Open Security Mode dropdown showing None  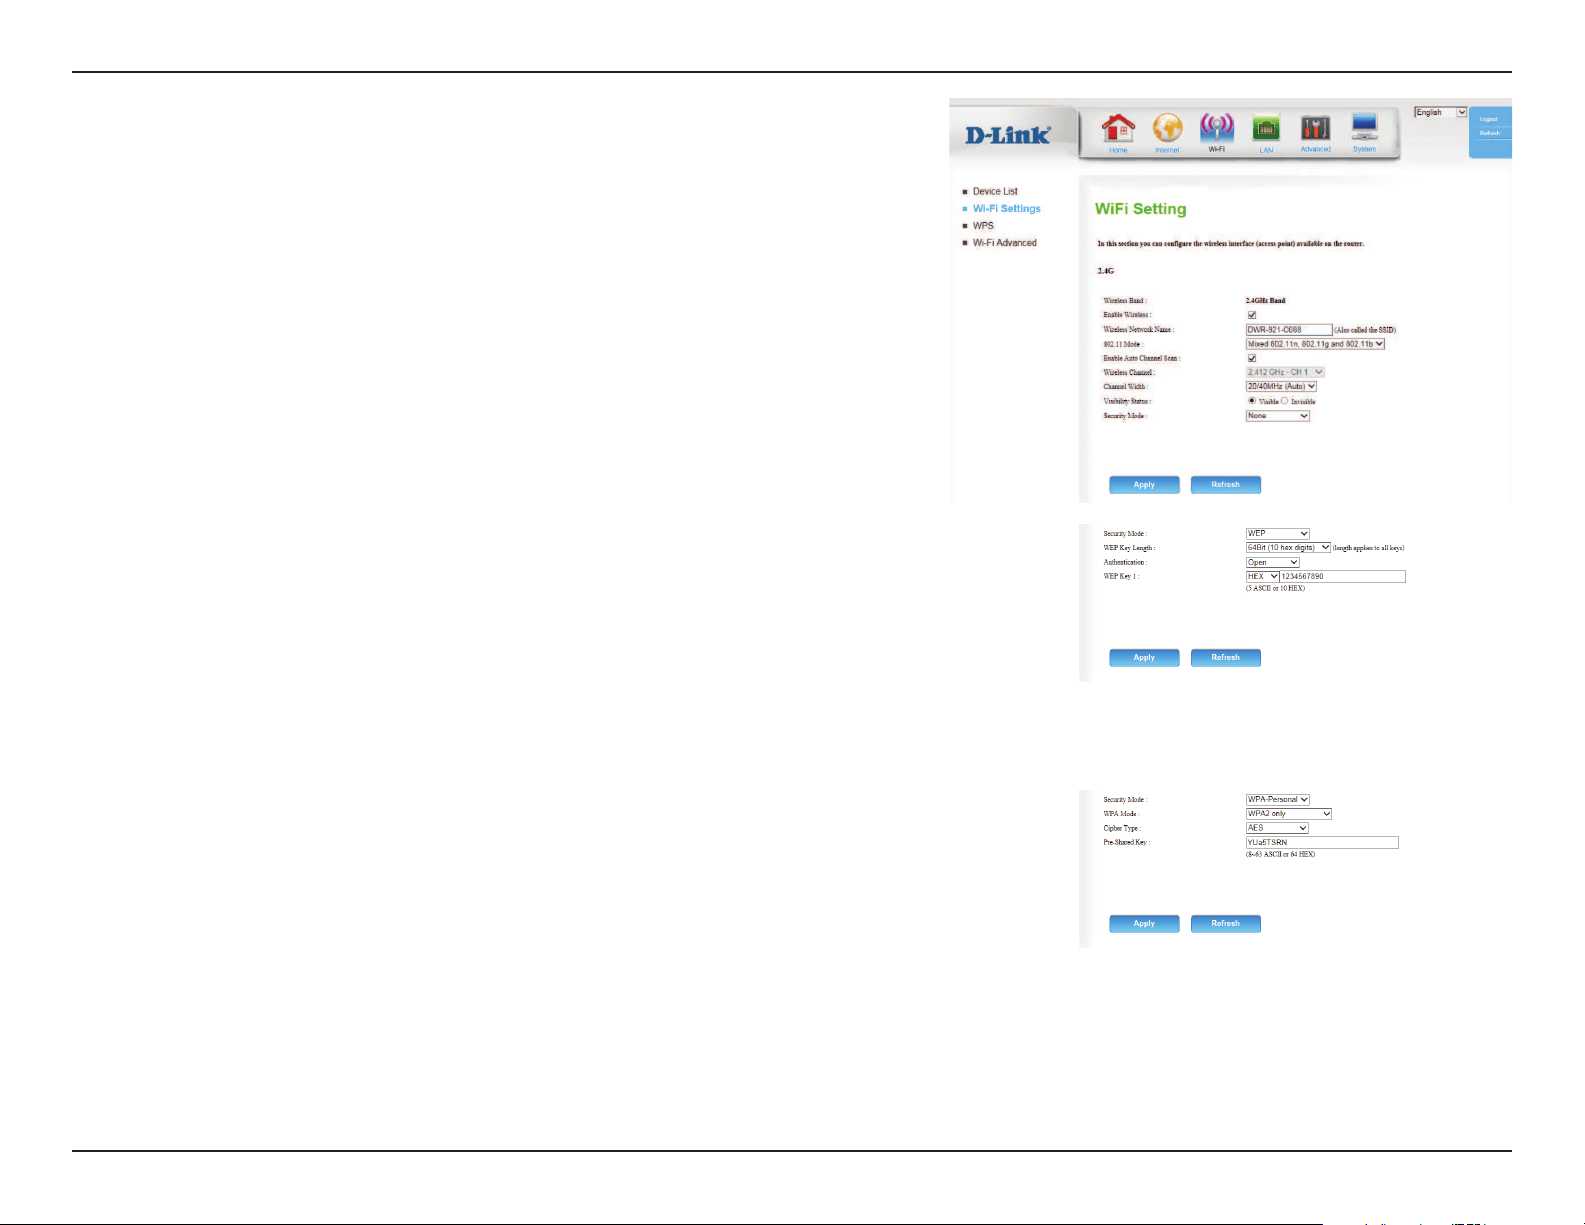1277,415
